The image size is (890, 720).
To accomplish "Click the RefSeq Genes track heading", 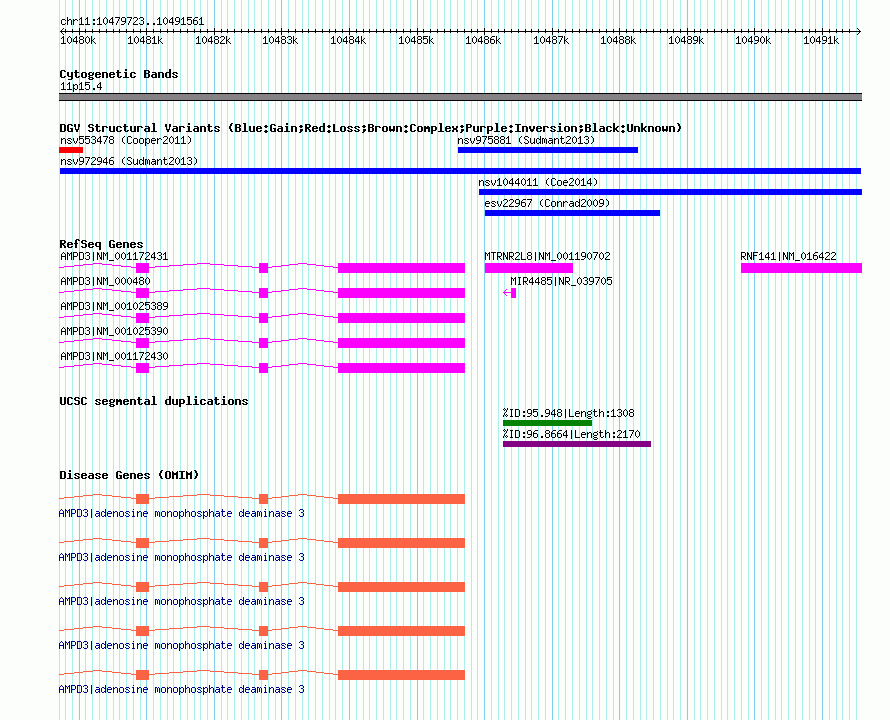I will point(101,244).
